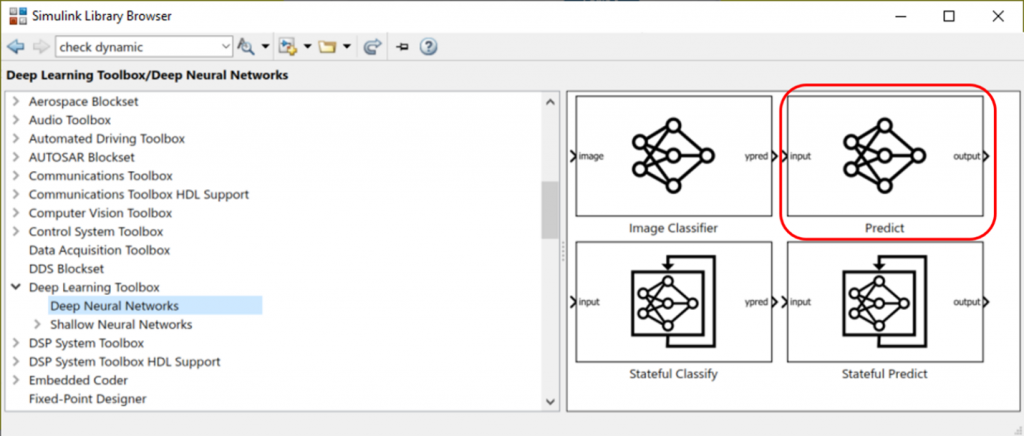
Task: Click the search binoculars icon
Action: [246, 47]
